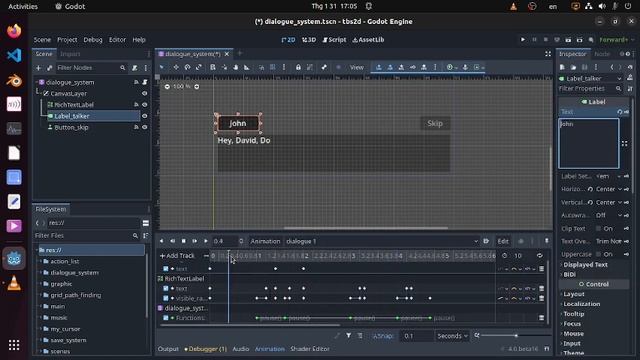This screenshot has width=640, height=360.
Task: Remove the Functions track trash icon
Action: [x=542, y=318]
